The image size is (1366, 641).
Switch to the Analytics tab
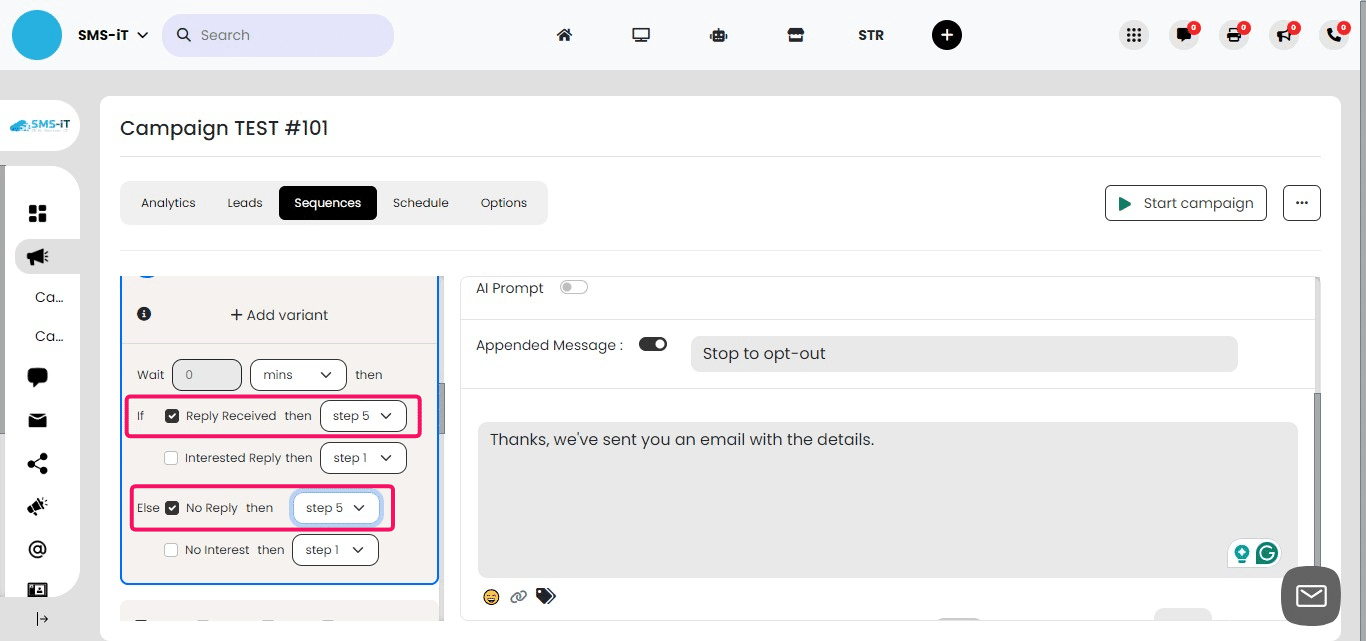(x=168, y=202)
